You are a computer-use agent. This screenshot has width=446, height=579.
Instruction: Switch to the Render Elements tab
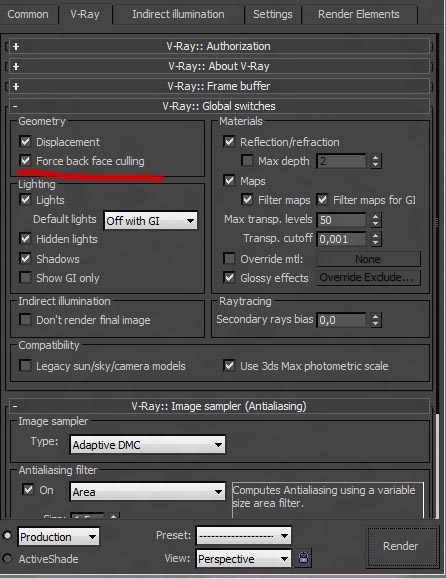pyautogui.click(x=358, y=14)
